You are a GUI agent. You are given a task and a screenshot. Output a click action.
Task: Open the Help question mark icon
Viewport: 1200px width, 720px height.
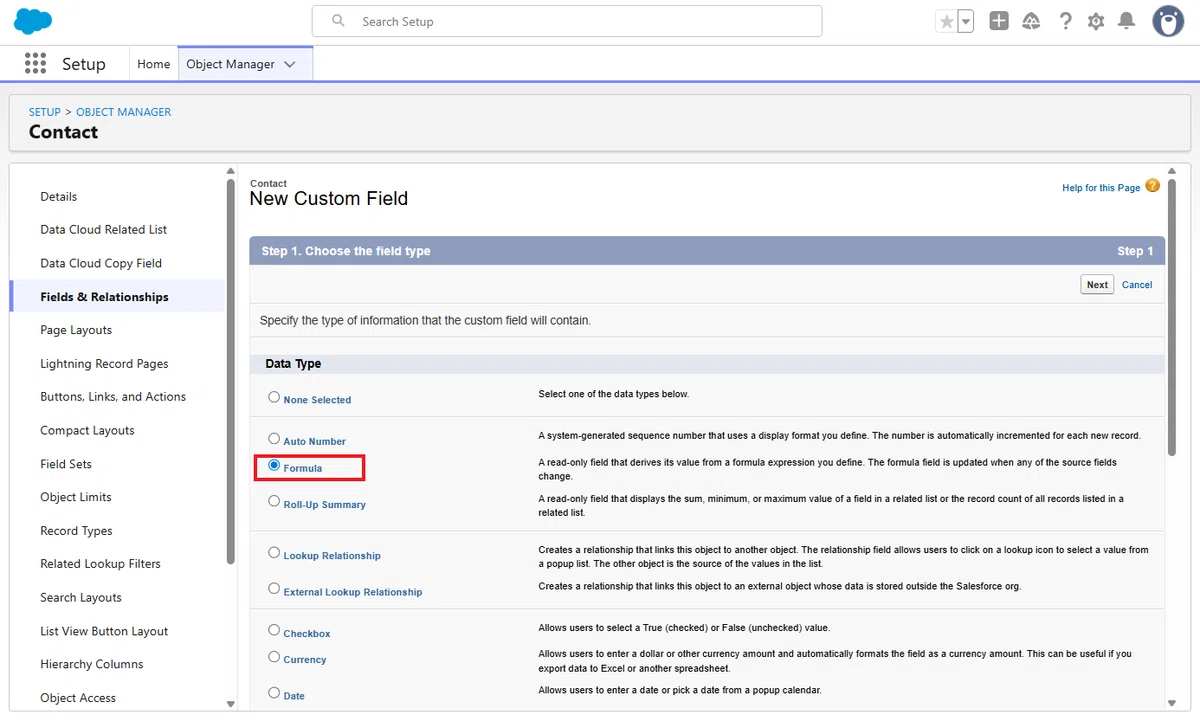pyautogui.click(x=1066, y=21)
